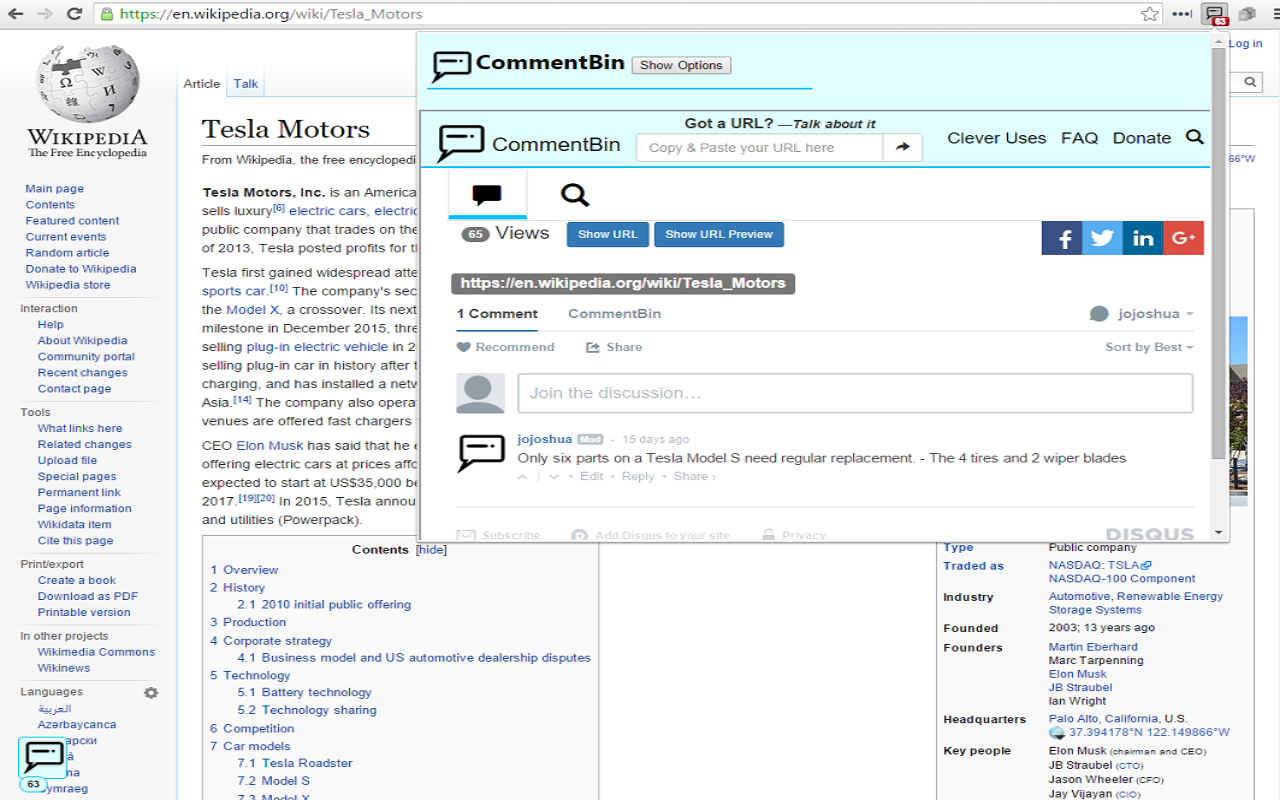Image resolution: width=1280 pixels, height=800 pixels.
Task: Click the Show URL button
Action: click(607, 234)
